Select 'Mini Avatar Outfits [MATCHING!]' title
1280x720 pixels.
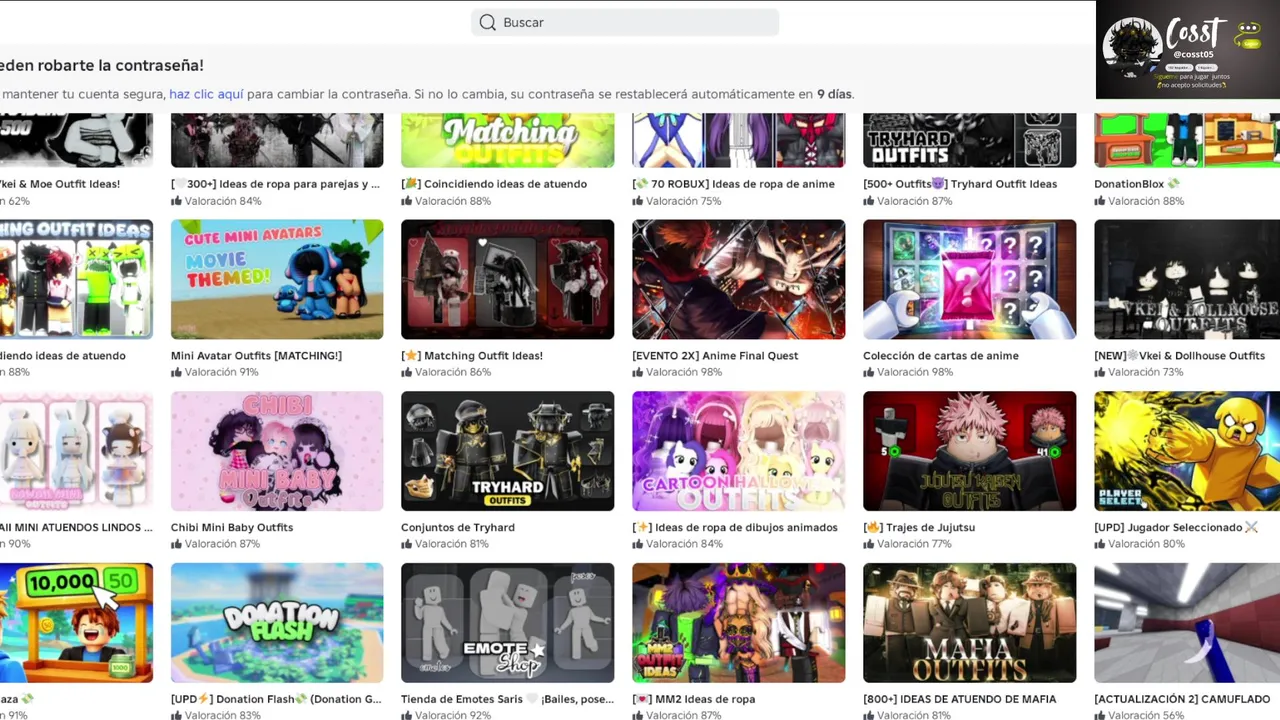point(256,356)
